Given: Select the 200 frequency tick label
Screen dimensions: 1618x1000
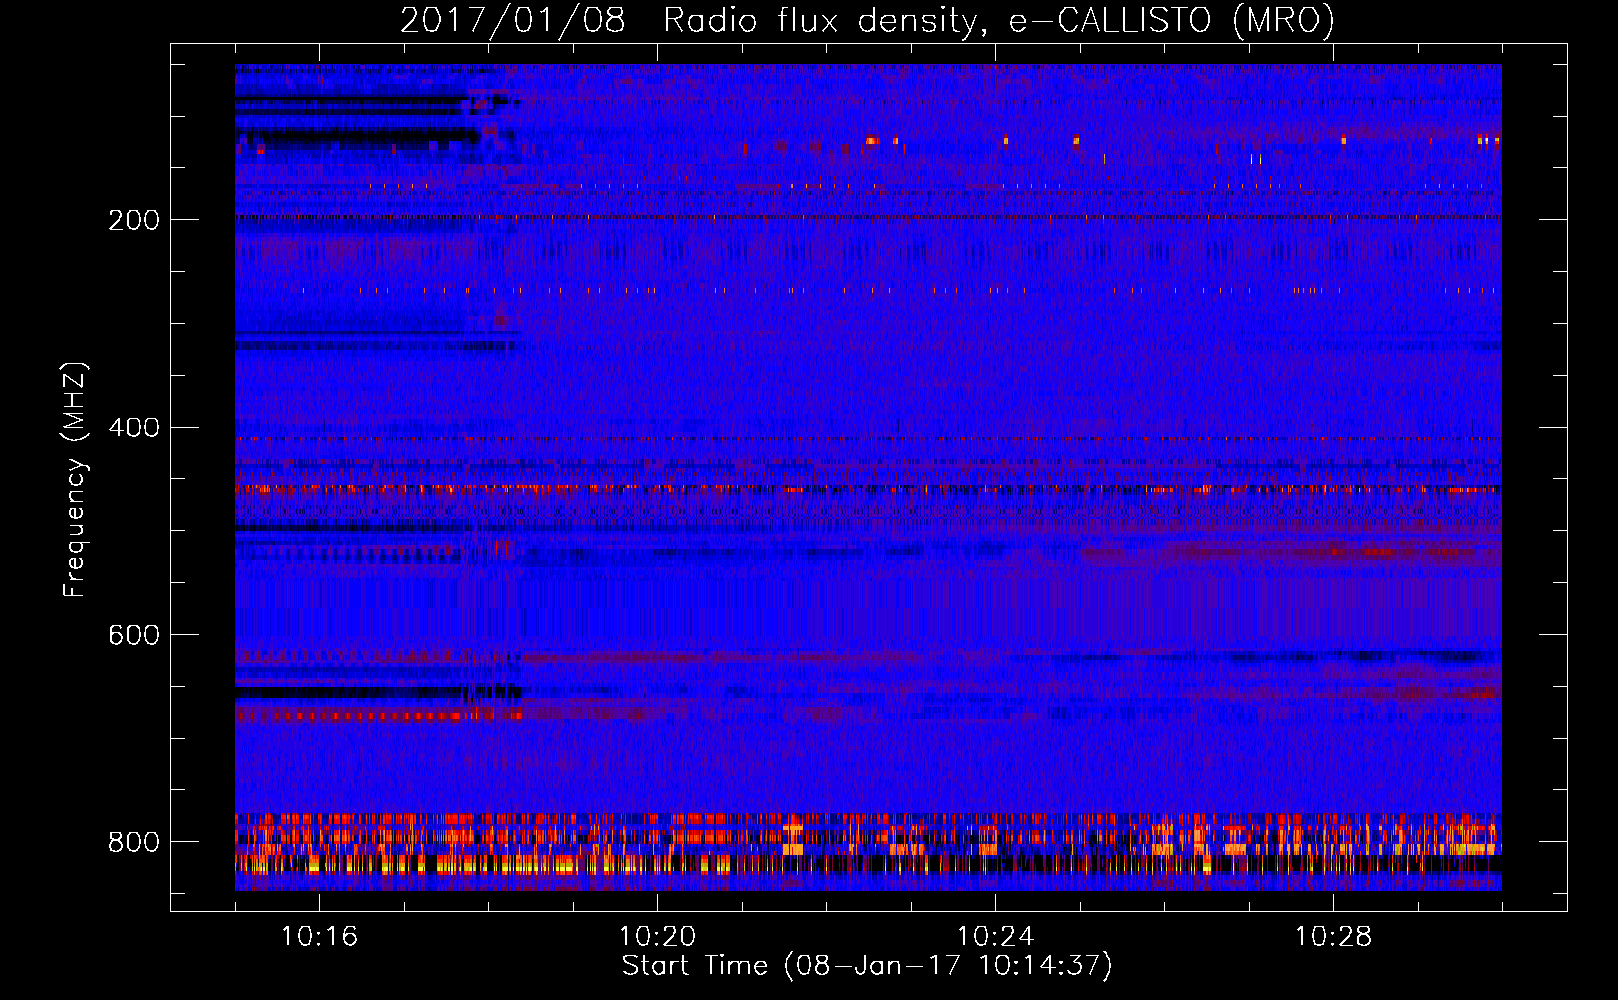Looking at the screenshot, I should point(134,220).
